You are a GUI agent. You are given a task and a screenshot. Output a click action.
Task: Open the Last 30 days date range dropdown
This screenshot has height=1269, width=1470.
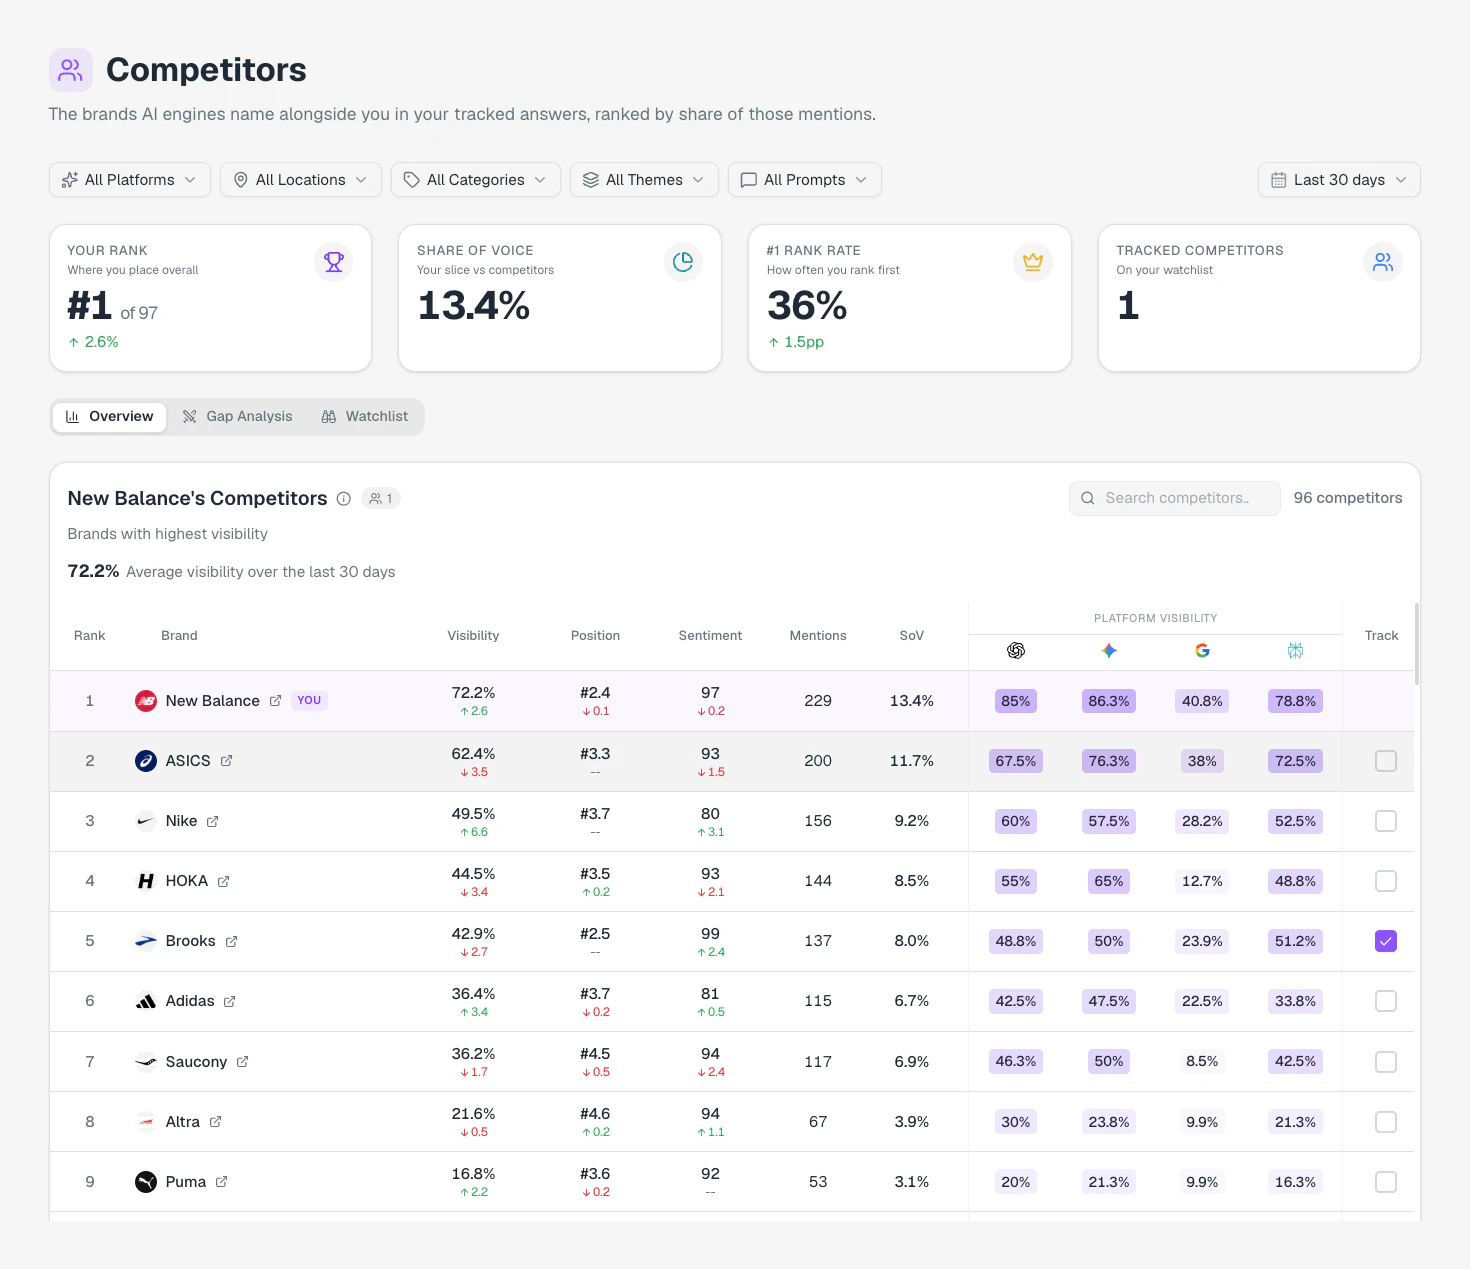click(1339, 180)
